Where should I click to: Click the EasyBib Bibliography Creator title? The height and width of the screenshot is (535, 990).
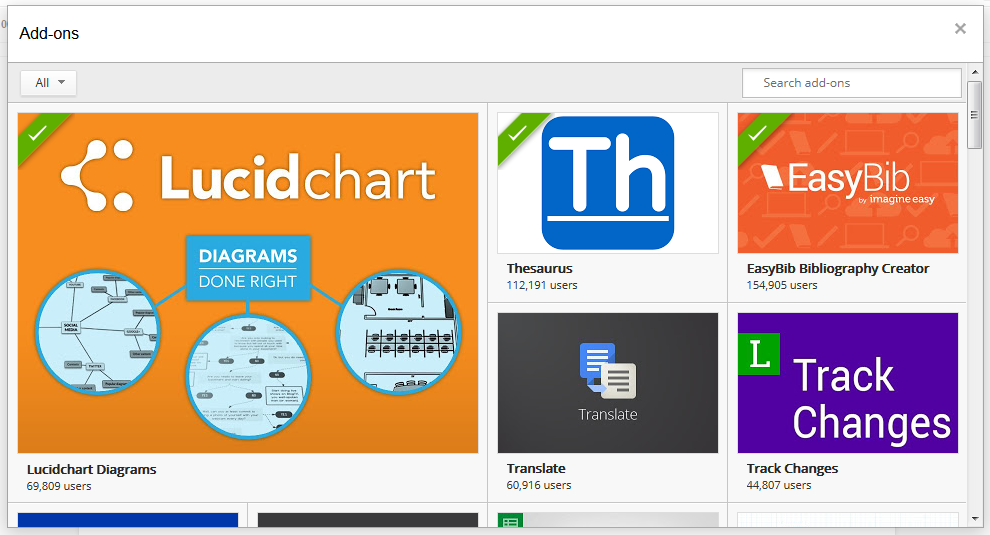838,268
